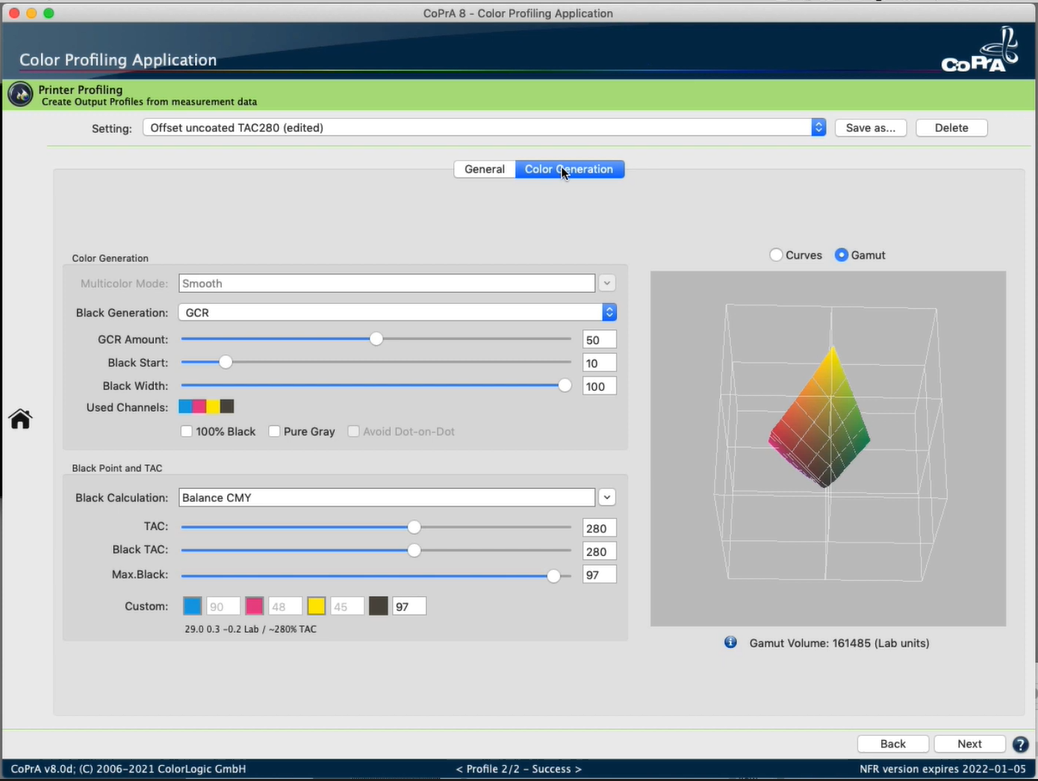Click the Printer Profiling module icon
Viewport: 1038px width, 781px height.
coord(20,95)
